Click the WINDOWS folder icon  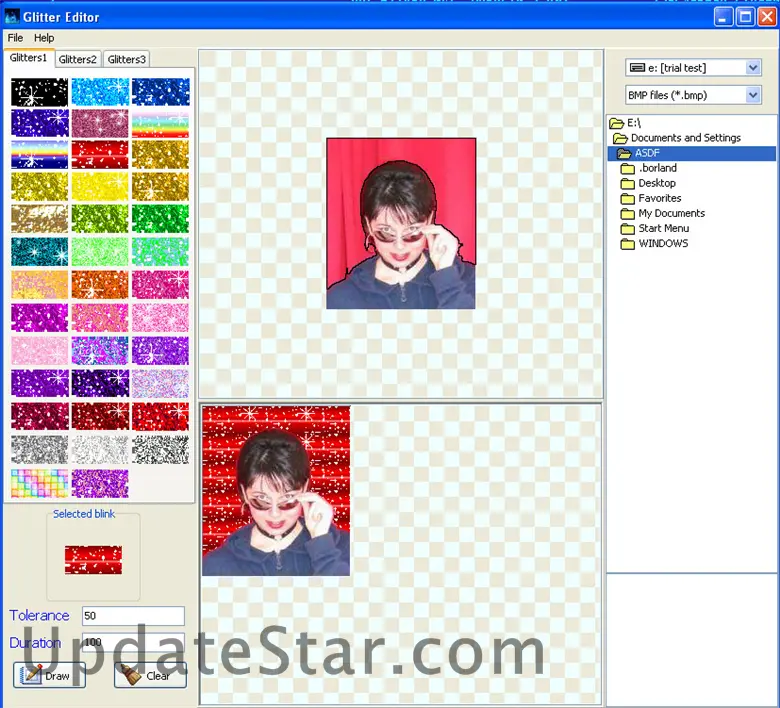point(628,244)
